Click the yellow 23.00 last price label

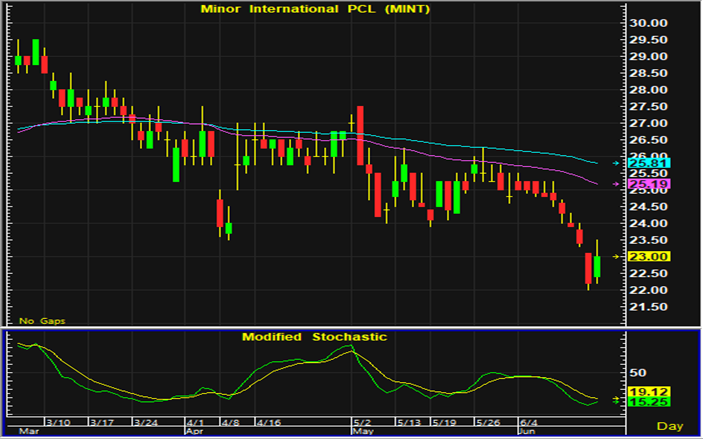pyautogui.click(x=649, y=256)
